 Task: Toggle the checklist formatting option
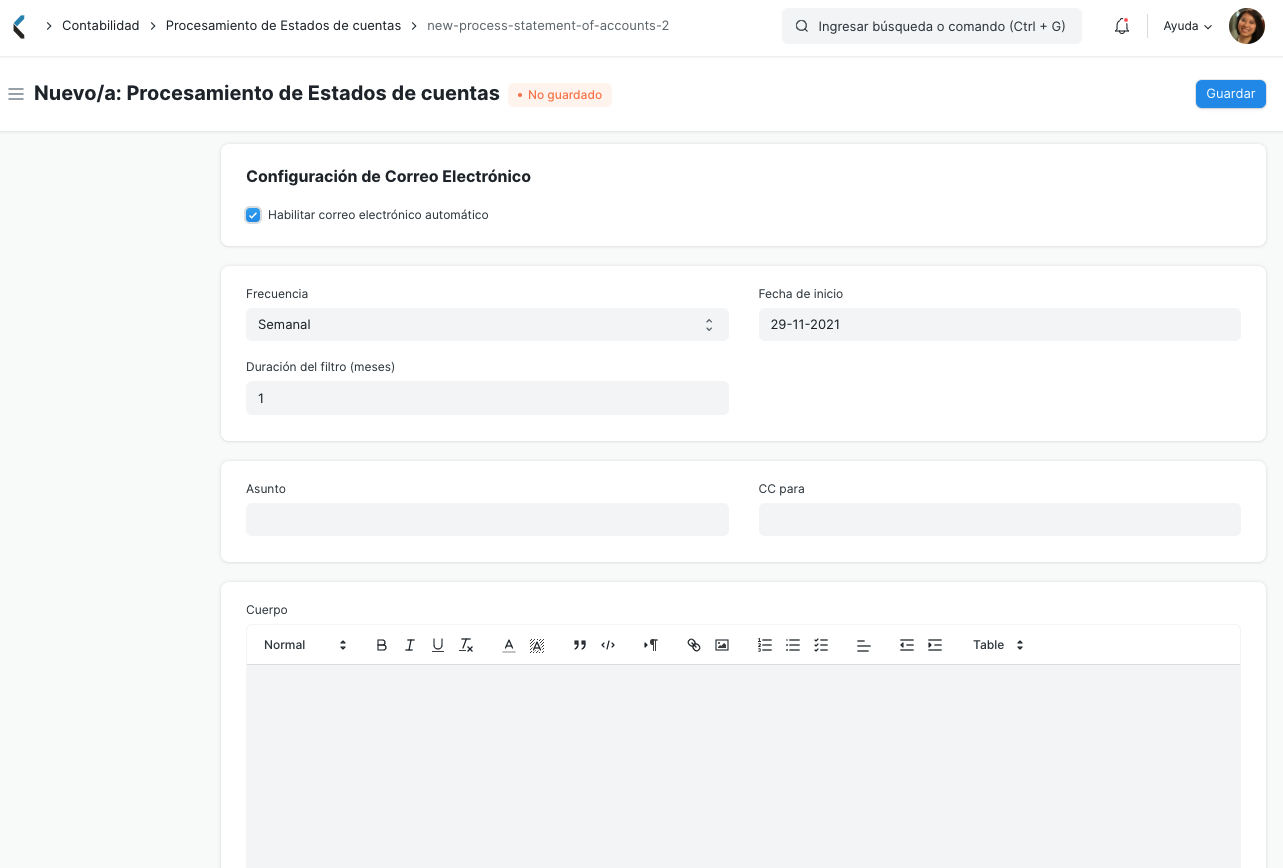tap(821, 644)
